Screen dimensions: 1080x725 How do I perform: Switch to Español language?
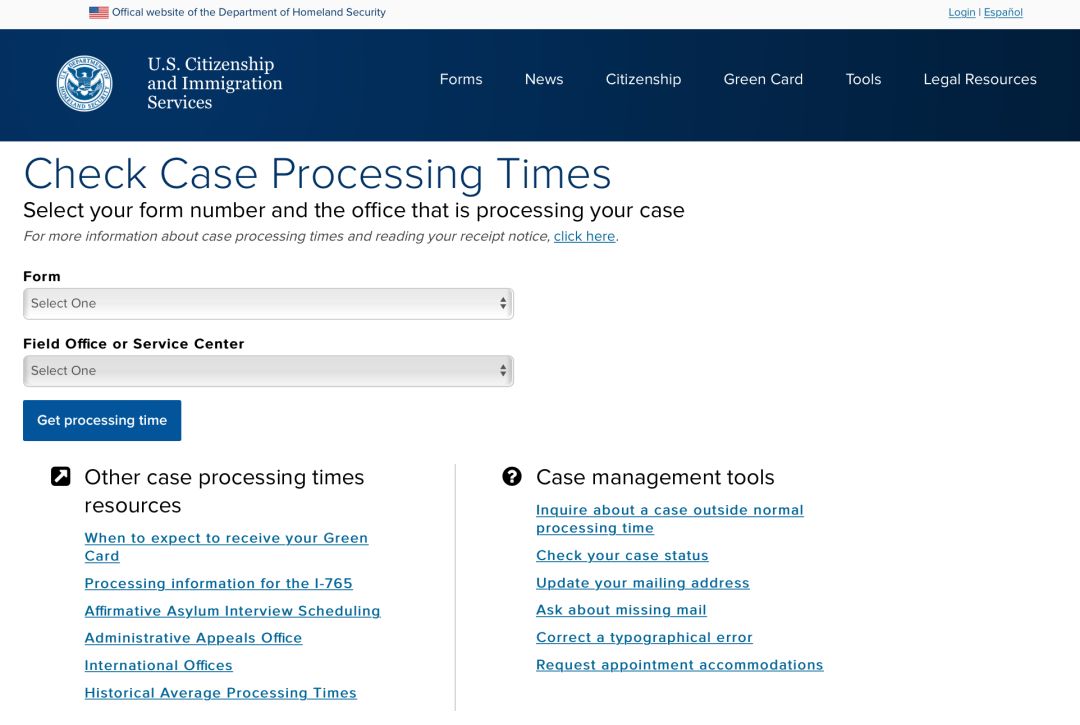point(1003,13)
